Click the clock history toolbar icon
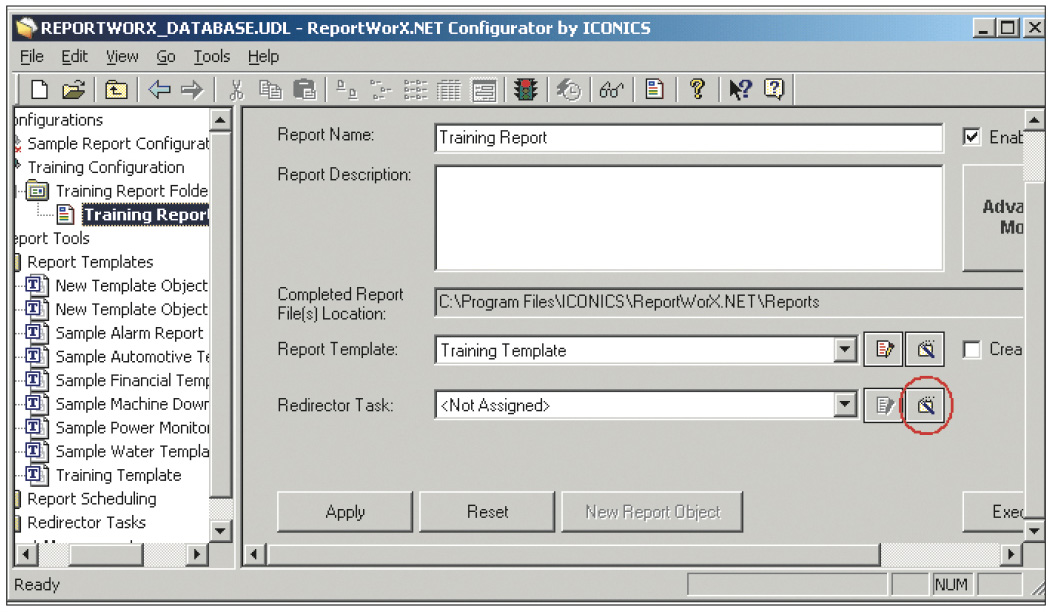 [568, 89]
